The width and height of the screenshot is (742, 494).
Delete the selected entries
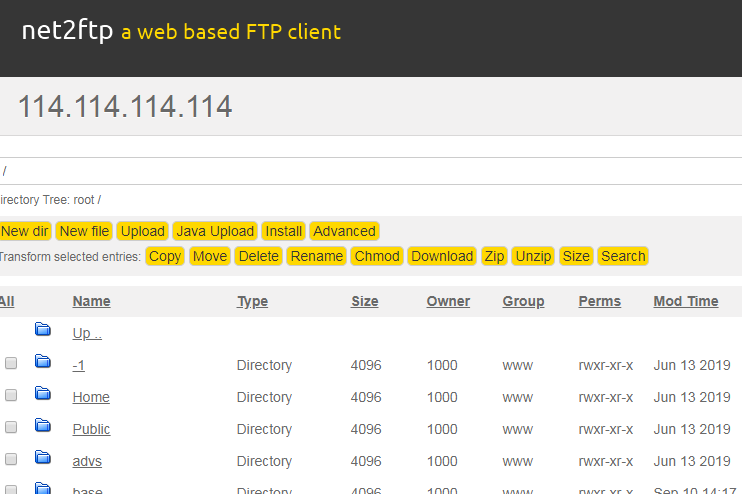258,256
